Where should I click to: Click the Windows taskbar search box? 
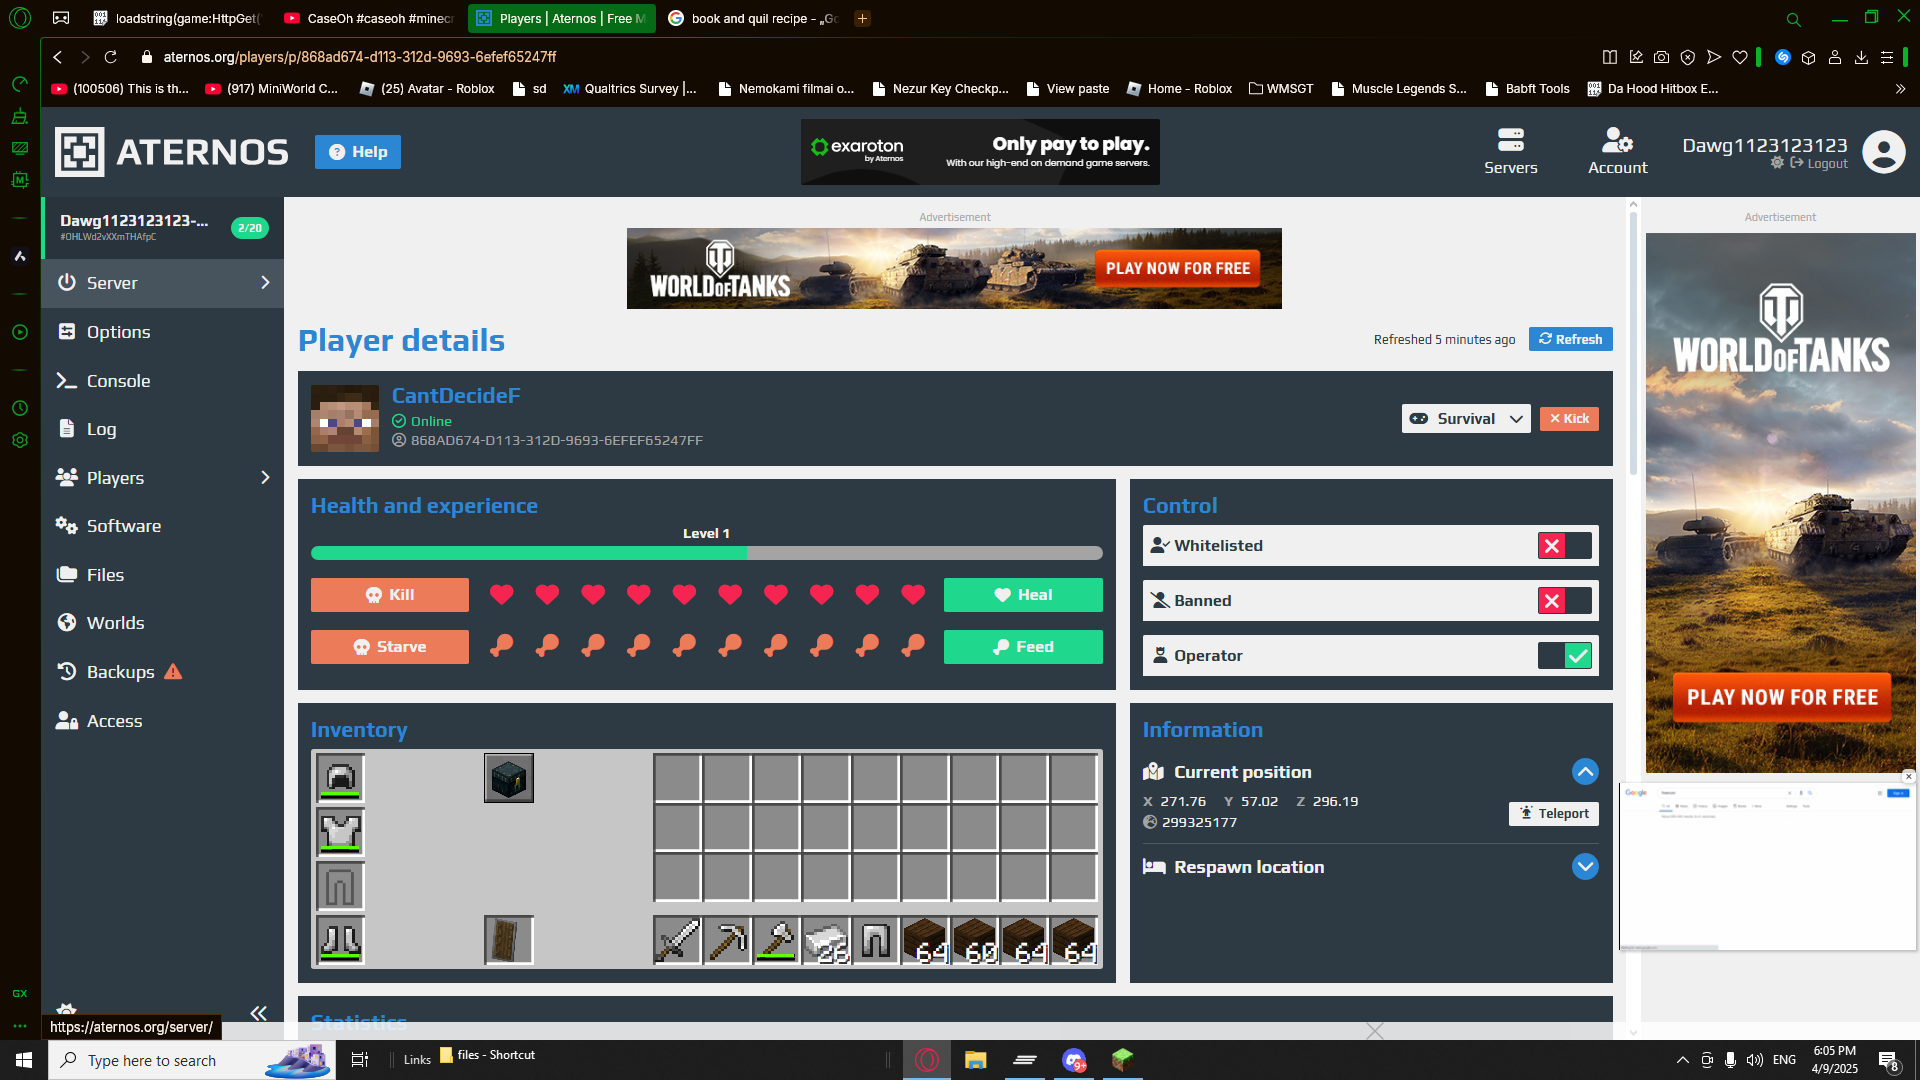pyautogui.click(x=190, y=1060)
